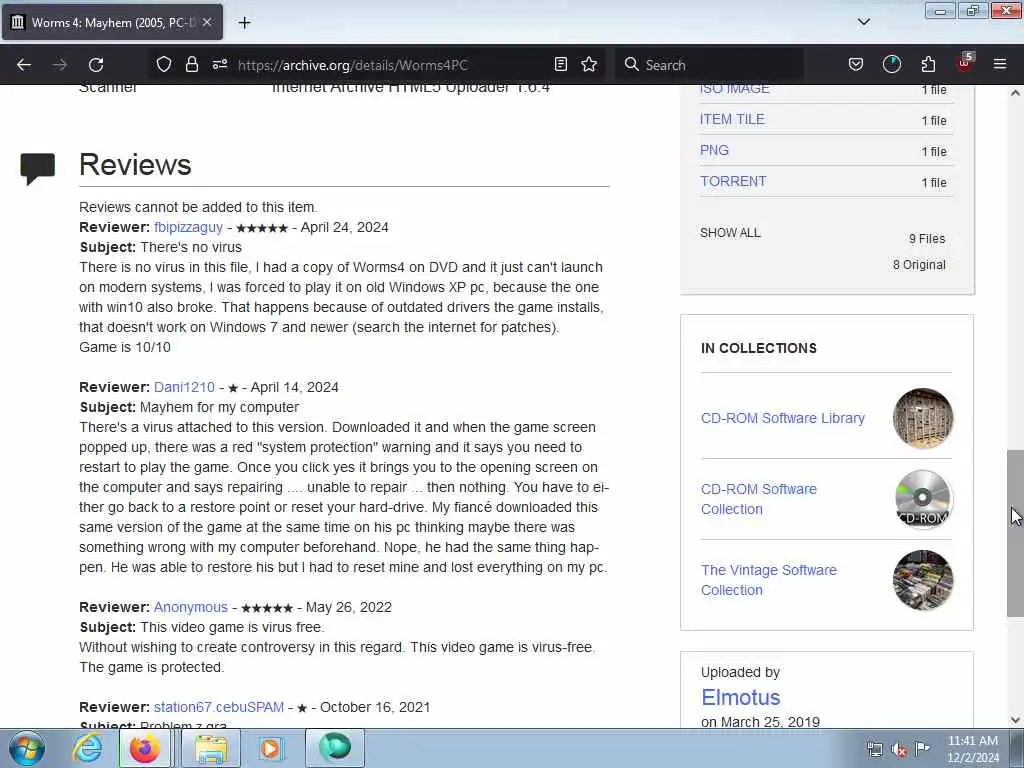This screenshot has height=768, width=1024.
Task: Click the page vertical scrollbar thumb
Action: click(1015, 533)
